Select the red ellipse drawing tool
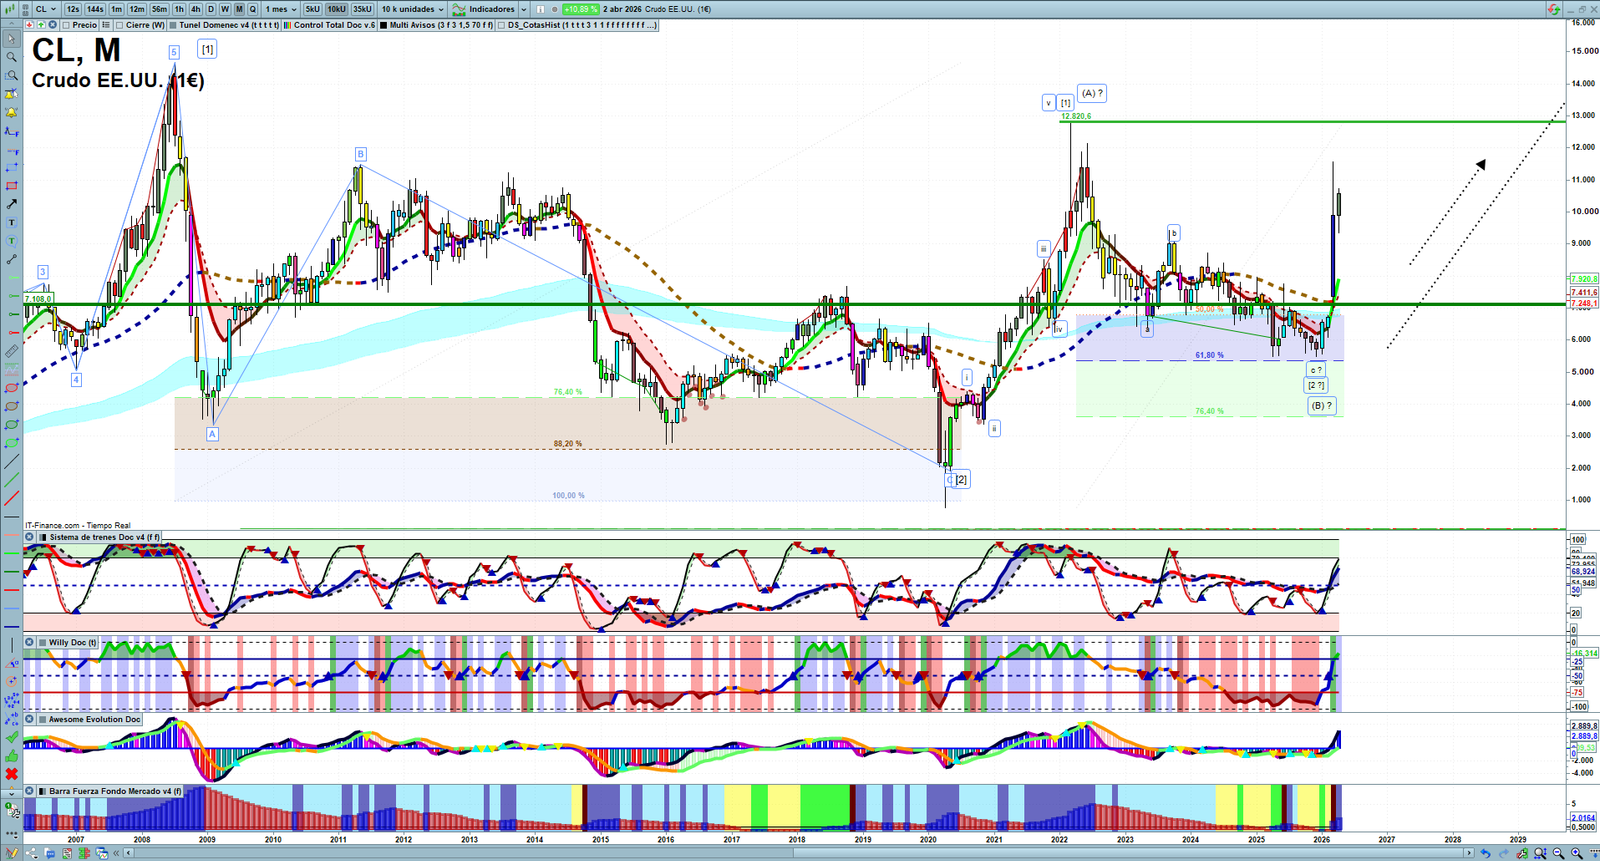The height and width of the screenshot is (861, 1600). click(x=11, y=387)
